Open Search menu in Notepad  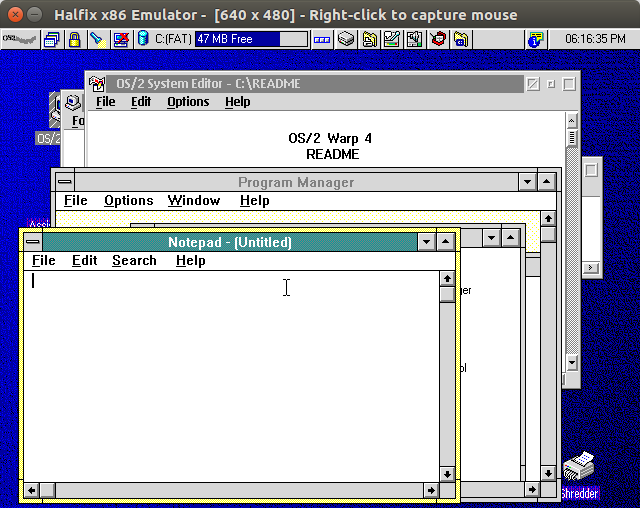point(134,260)
